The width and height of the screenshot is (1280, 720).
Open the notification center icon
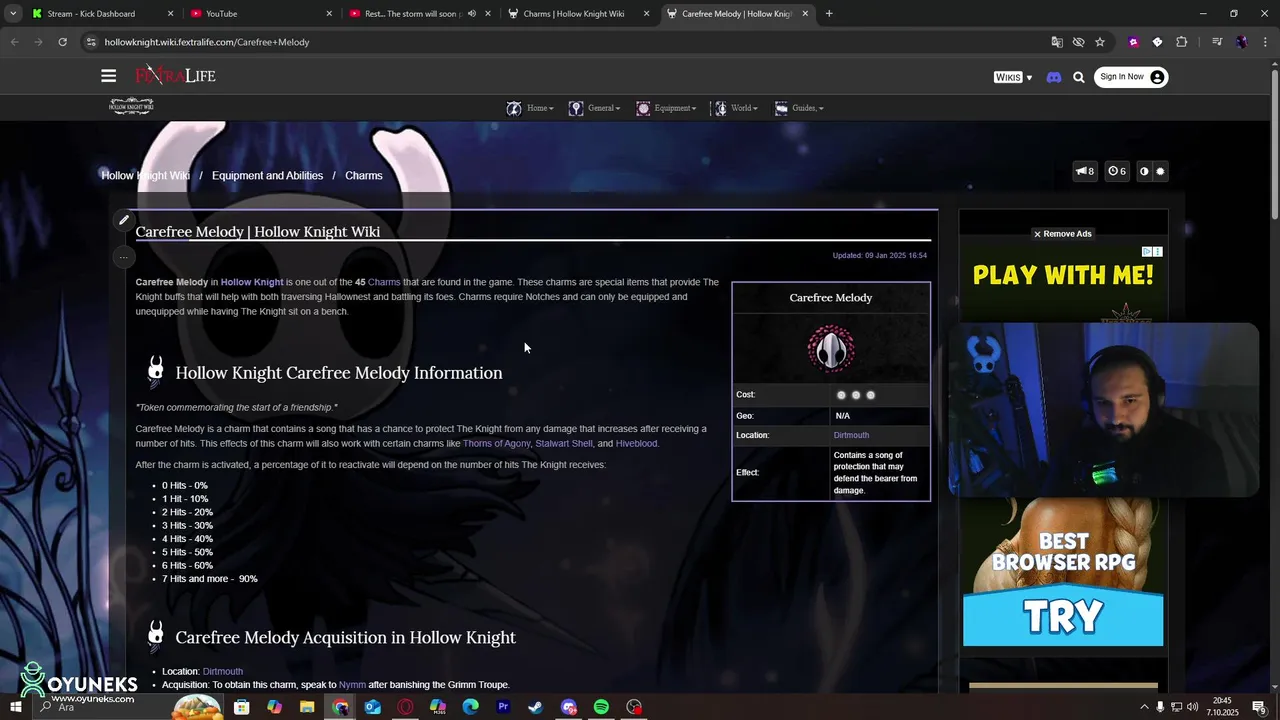coord(1259,707)
